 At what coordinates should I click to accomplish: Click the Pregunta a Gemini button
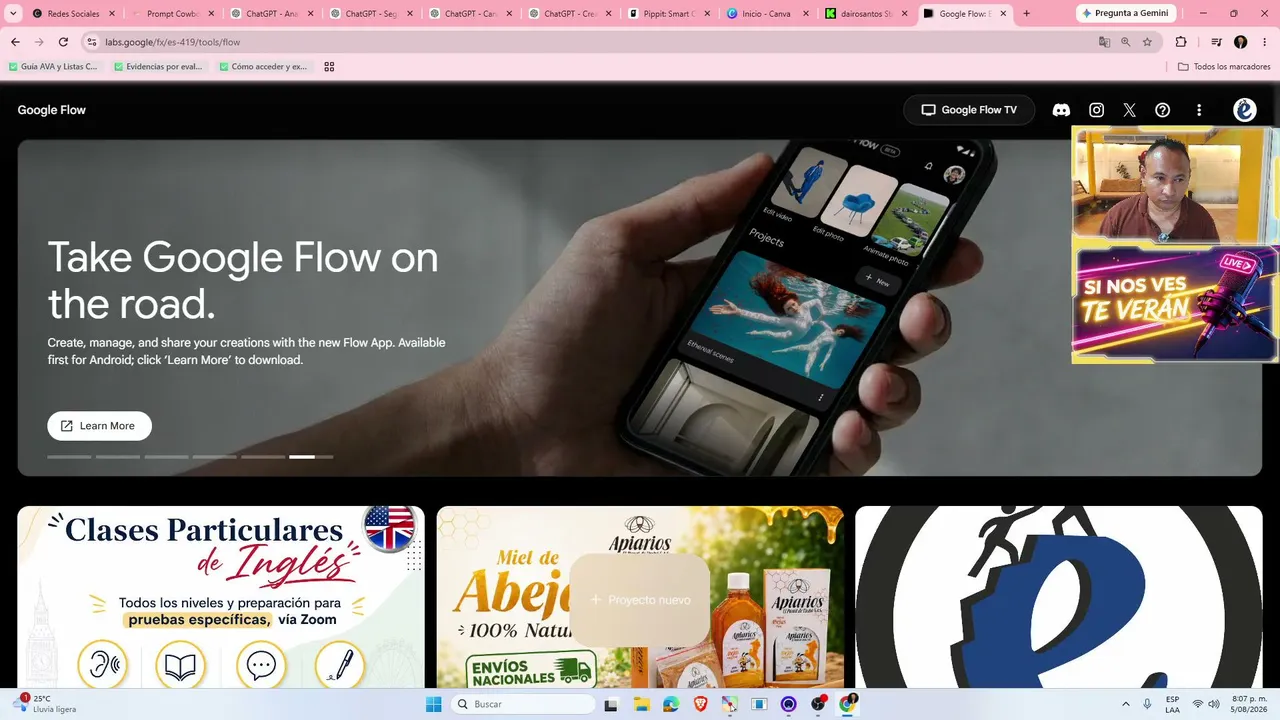coord(1125,13)
